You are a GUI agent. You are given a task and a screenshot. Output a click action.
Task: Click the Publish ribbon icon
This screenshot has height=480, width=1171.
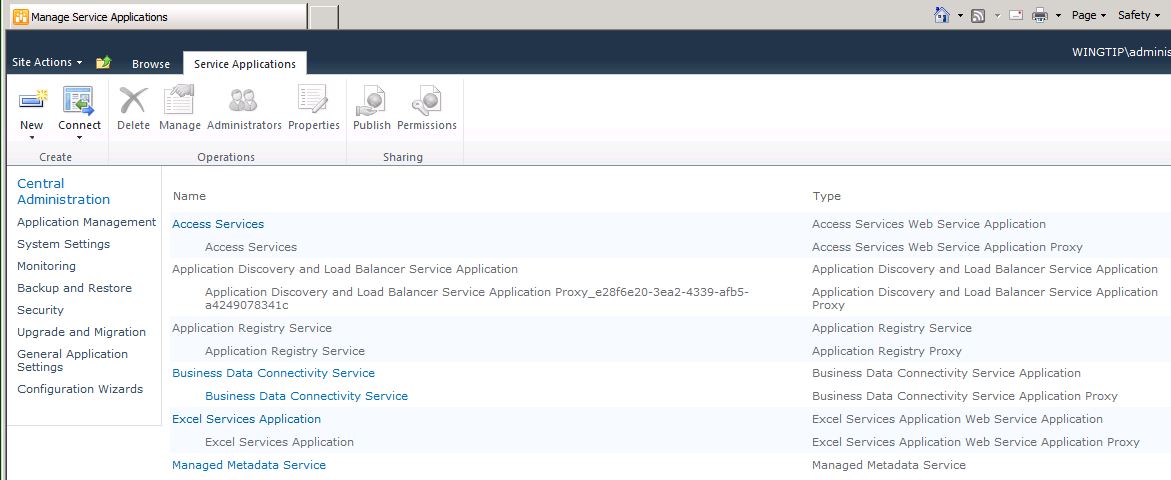(x=371, y=100)
